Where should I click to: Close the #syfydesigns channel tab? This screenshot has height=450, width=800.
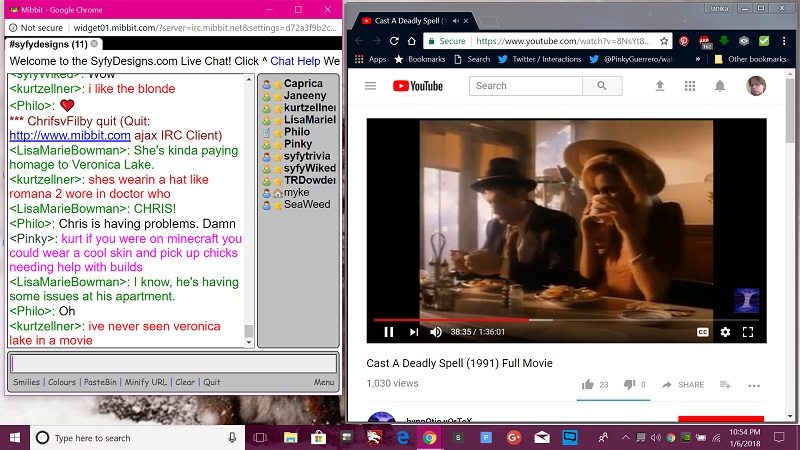point(94,44)
